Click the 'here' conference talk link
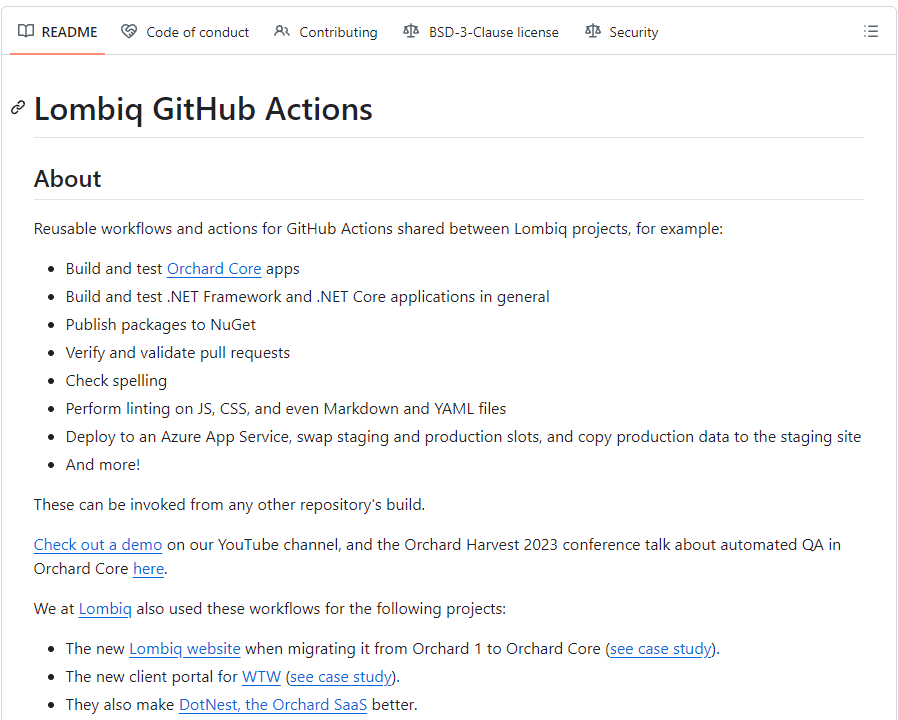The height and width of the screenshot is (720, 898). 148,569
